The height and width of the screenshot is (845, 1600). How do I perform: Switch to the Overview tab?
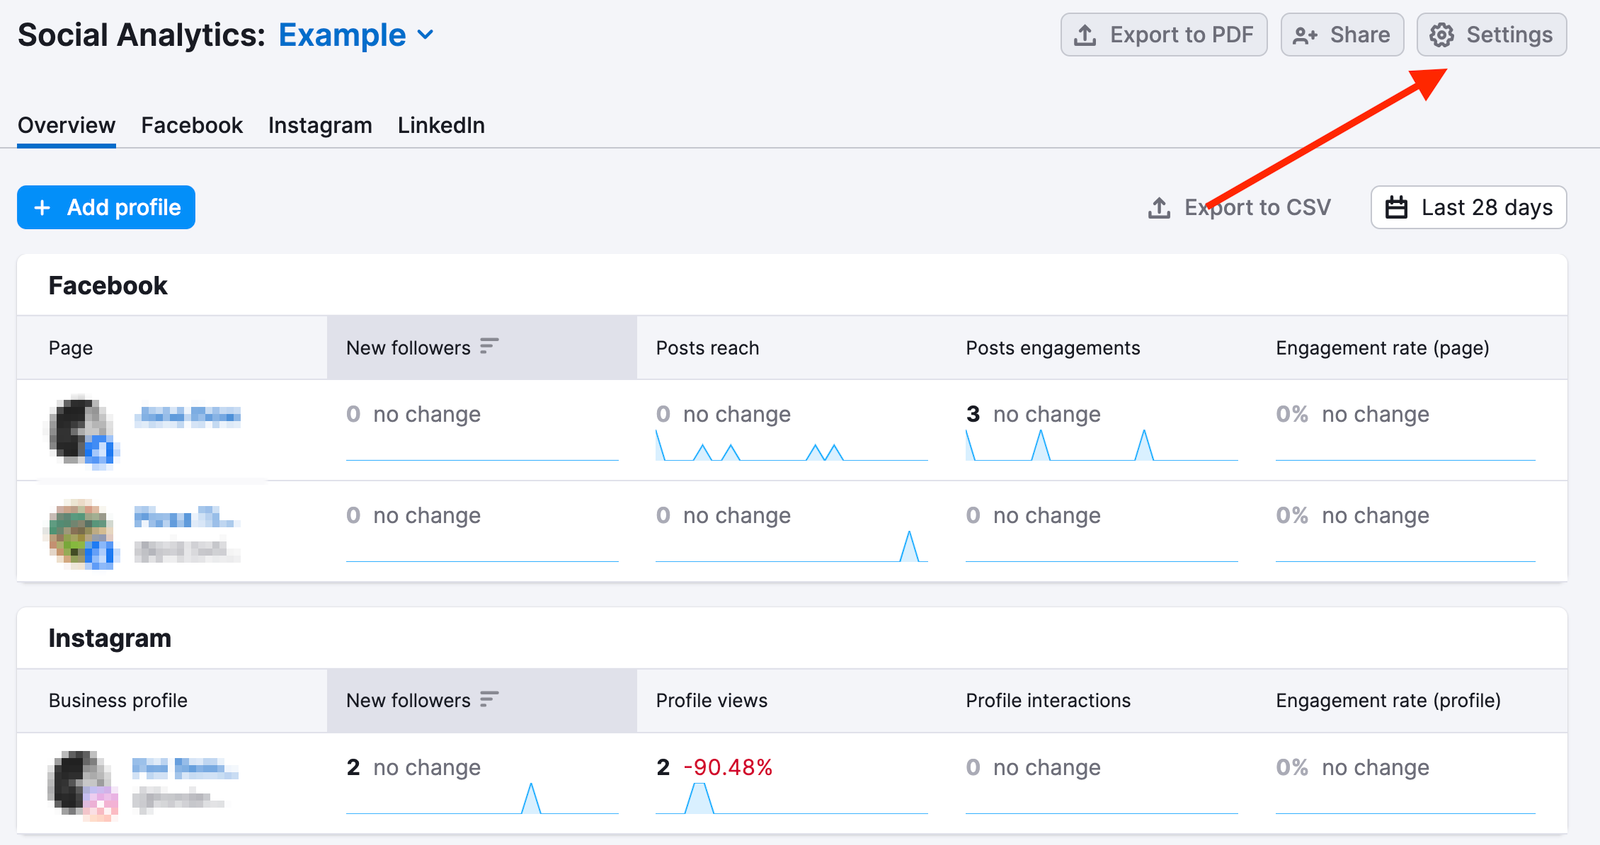(x=67, y=125)
